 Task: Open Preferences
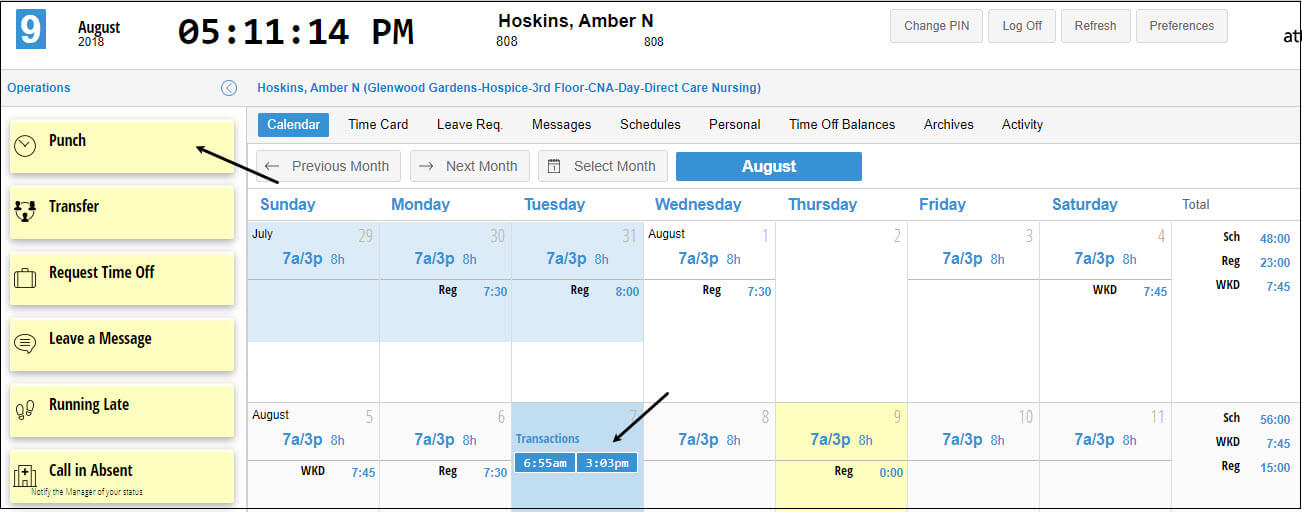[x=1182, y=26]
